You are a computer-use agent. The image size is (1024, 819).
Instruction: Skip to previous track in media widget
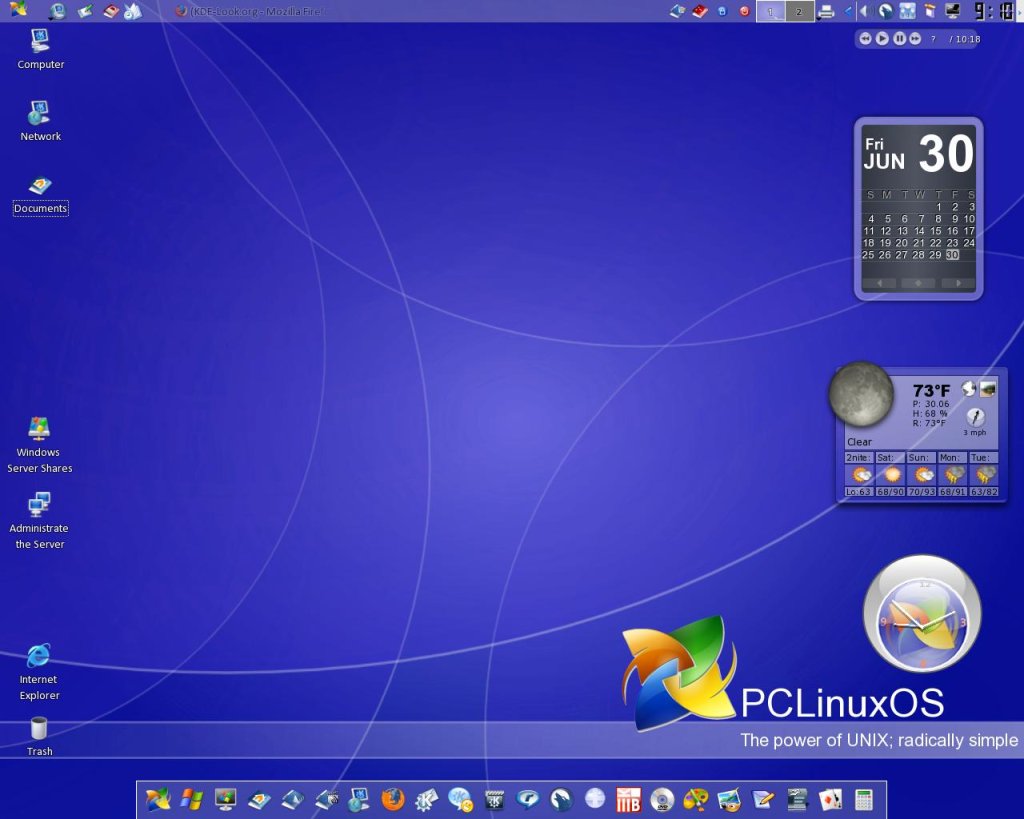point(865,39)
